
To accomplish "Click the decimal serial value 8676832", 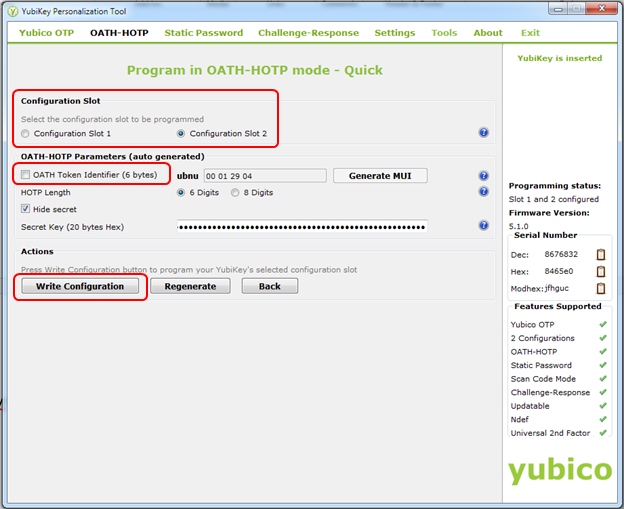I will (x=561, y=254).
